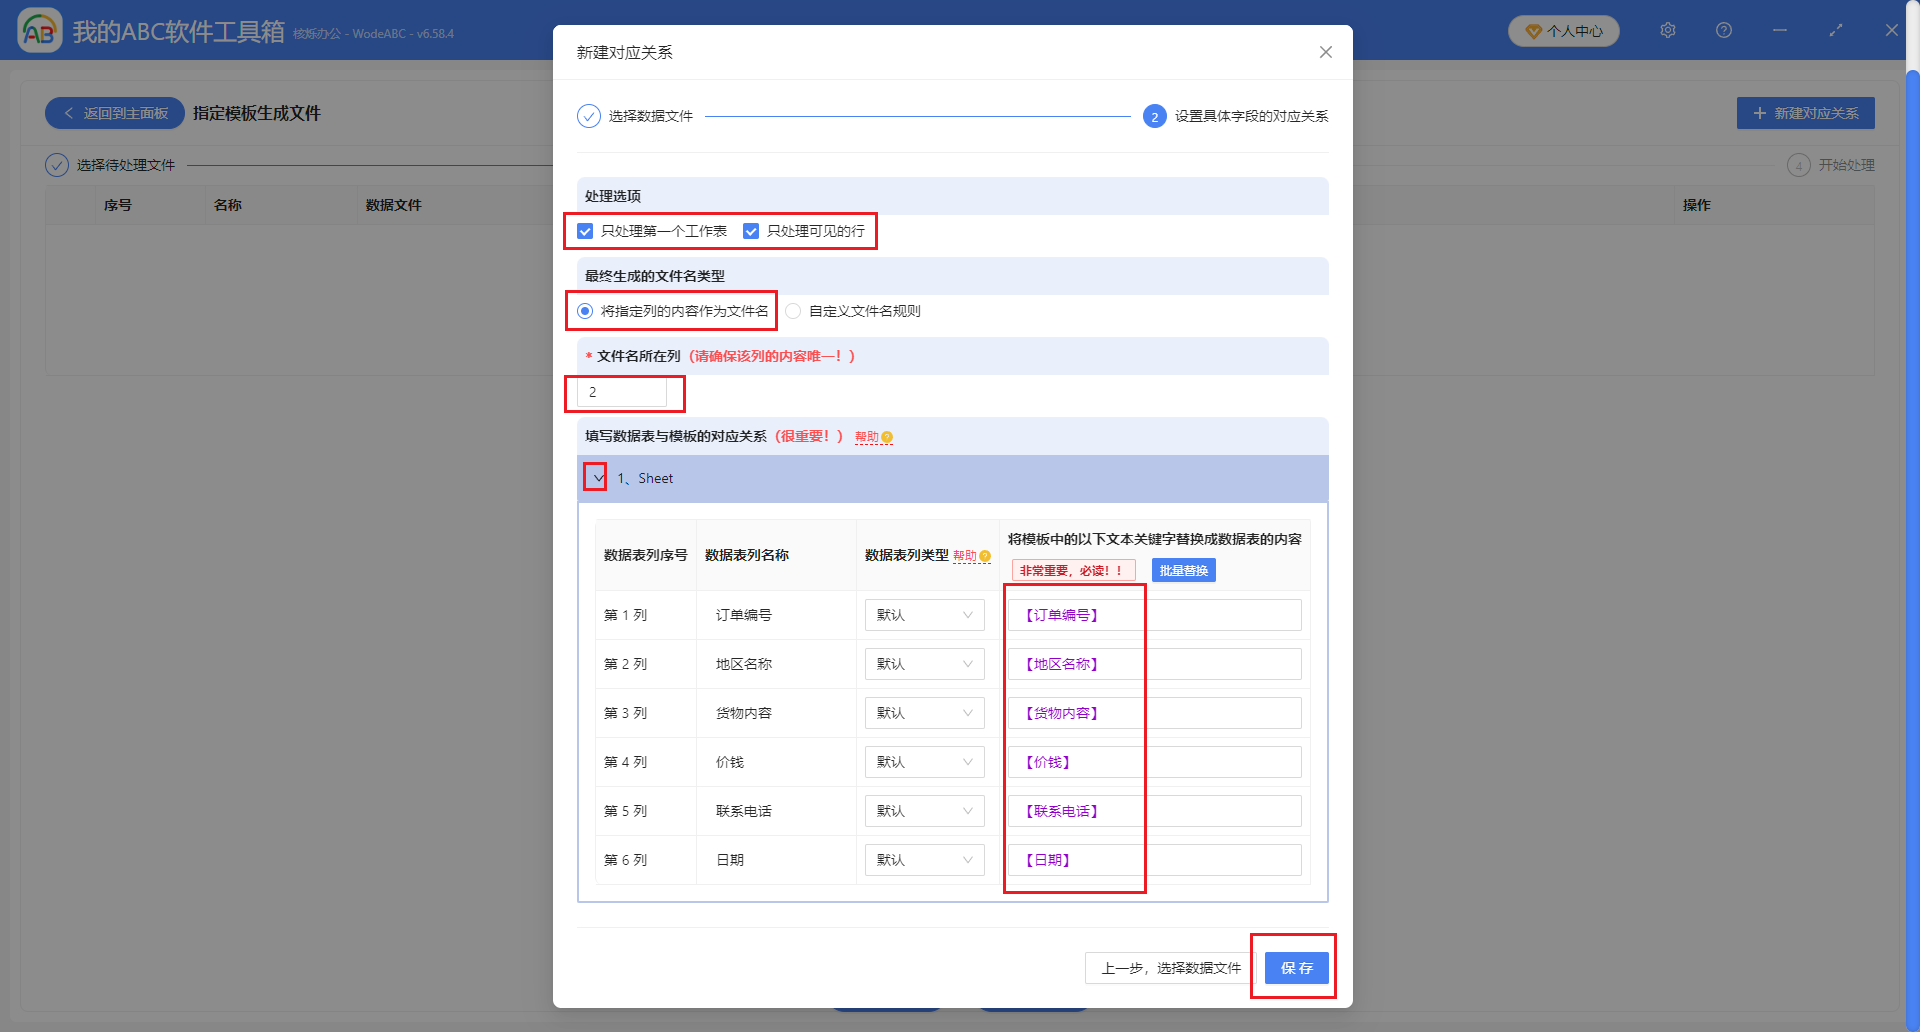Collapse the 1、Sheet section

point(594,477)
